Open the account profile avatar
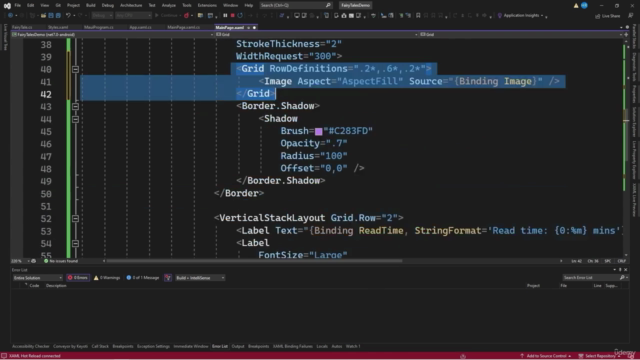This screenshot has width=640, height=360. click(584, 5)
